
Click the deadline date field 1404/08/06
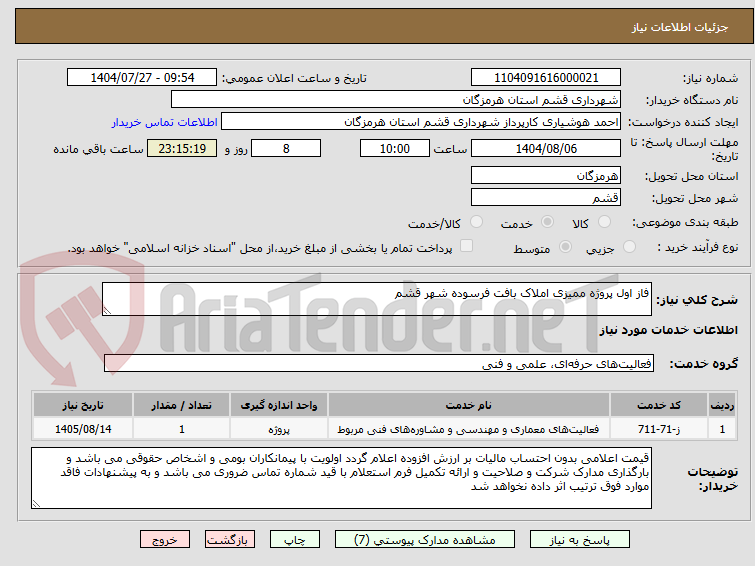(x=546, y=148)
